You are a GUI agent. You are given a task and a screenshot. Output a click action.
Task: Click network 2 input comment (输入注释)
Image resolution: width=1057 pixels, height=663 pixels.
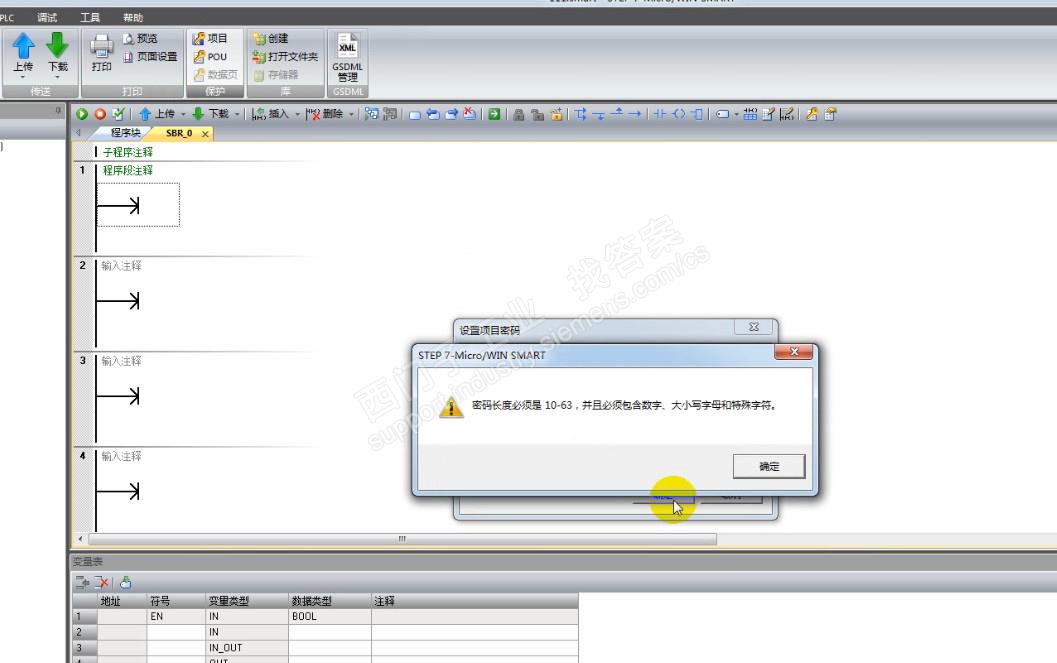click(x=121, y=266)
